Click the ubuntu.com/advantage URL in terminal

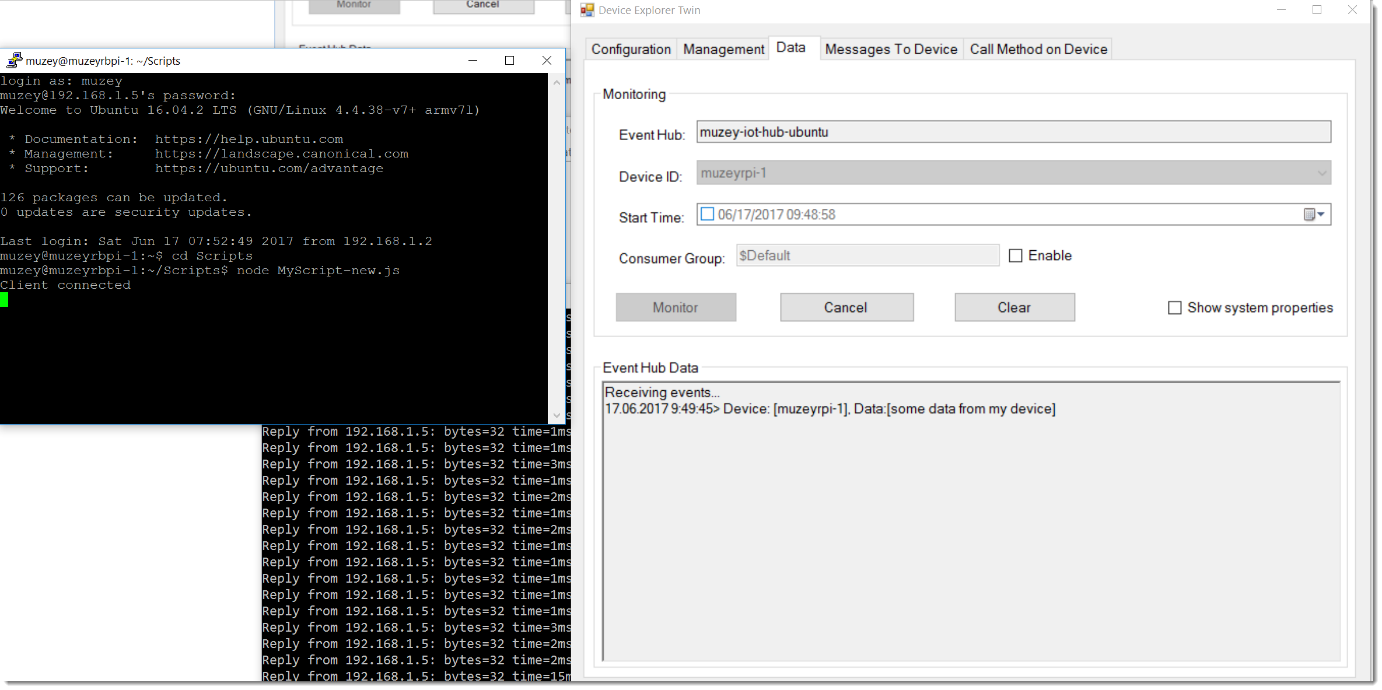tap(269, 168)
